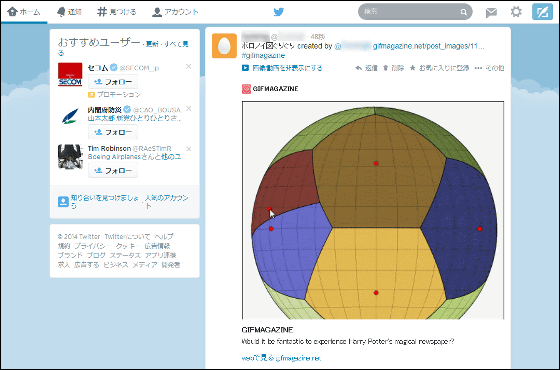Favorite tweet via お気に入りに登録 star
The image size is (560, 370).
(439, 68)
